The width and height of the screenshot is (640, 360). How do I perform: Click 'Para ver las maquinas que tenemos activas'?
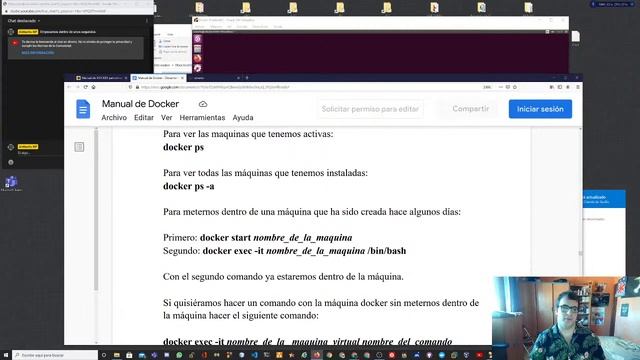tap(248, 134)
